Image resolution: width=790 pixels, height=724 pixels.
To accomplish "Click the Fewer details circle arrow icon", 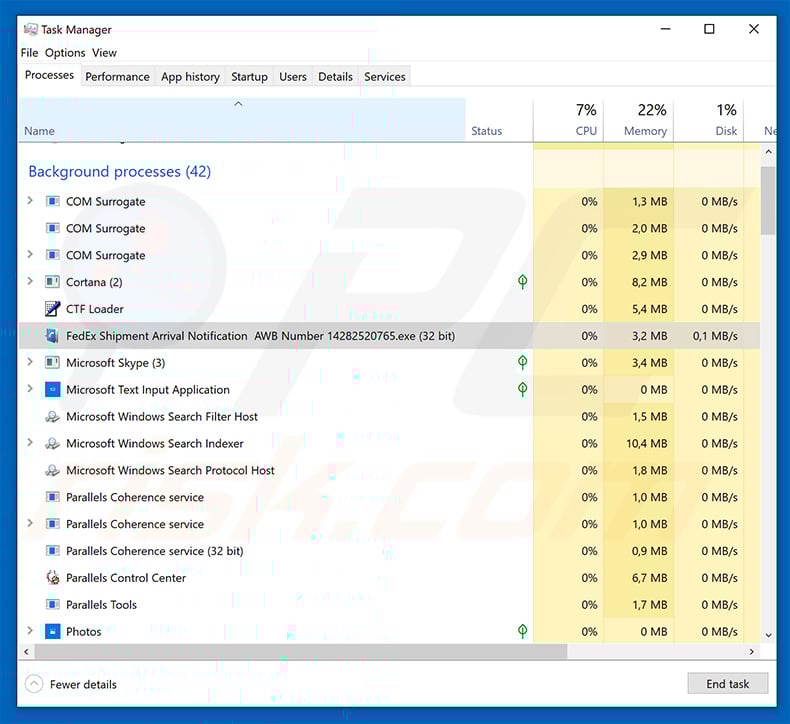I will click(x=34, y=684).
